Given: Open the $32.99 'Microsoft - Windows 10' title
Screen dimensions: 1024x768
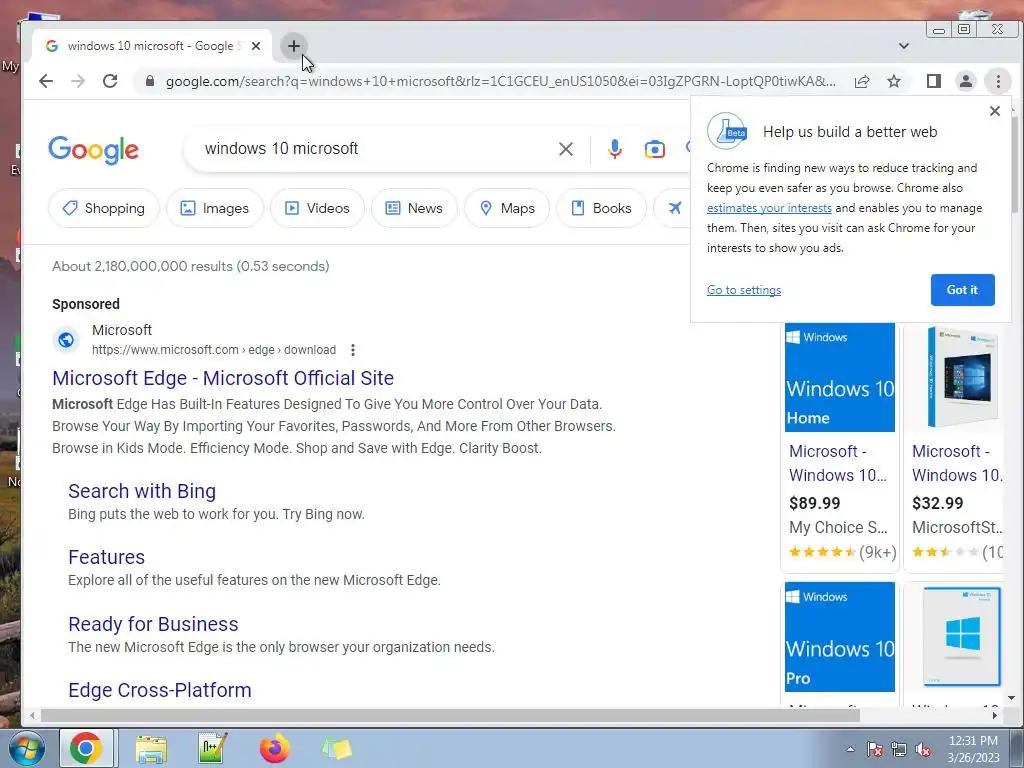Looking at the screenshot, I should point(957,463).
